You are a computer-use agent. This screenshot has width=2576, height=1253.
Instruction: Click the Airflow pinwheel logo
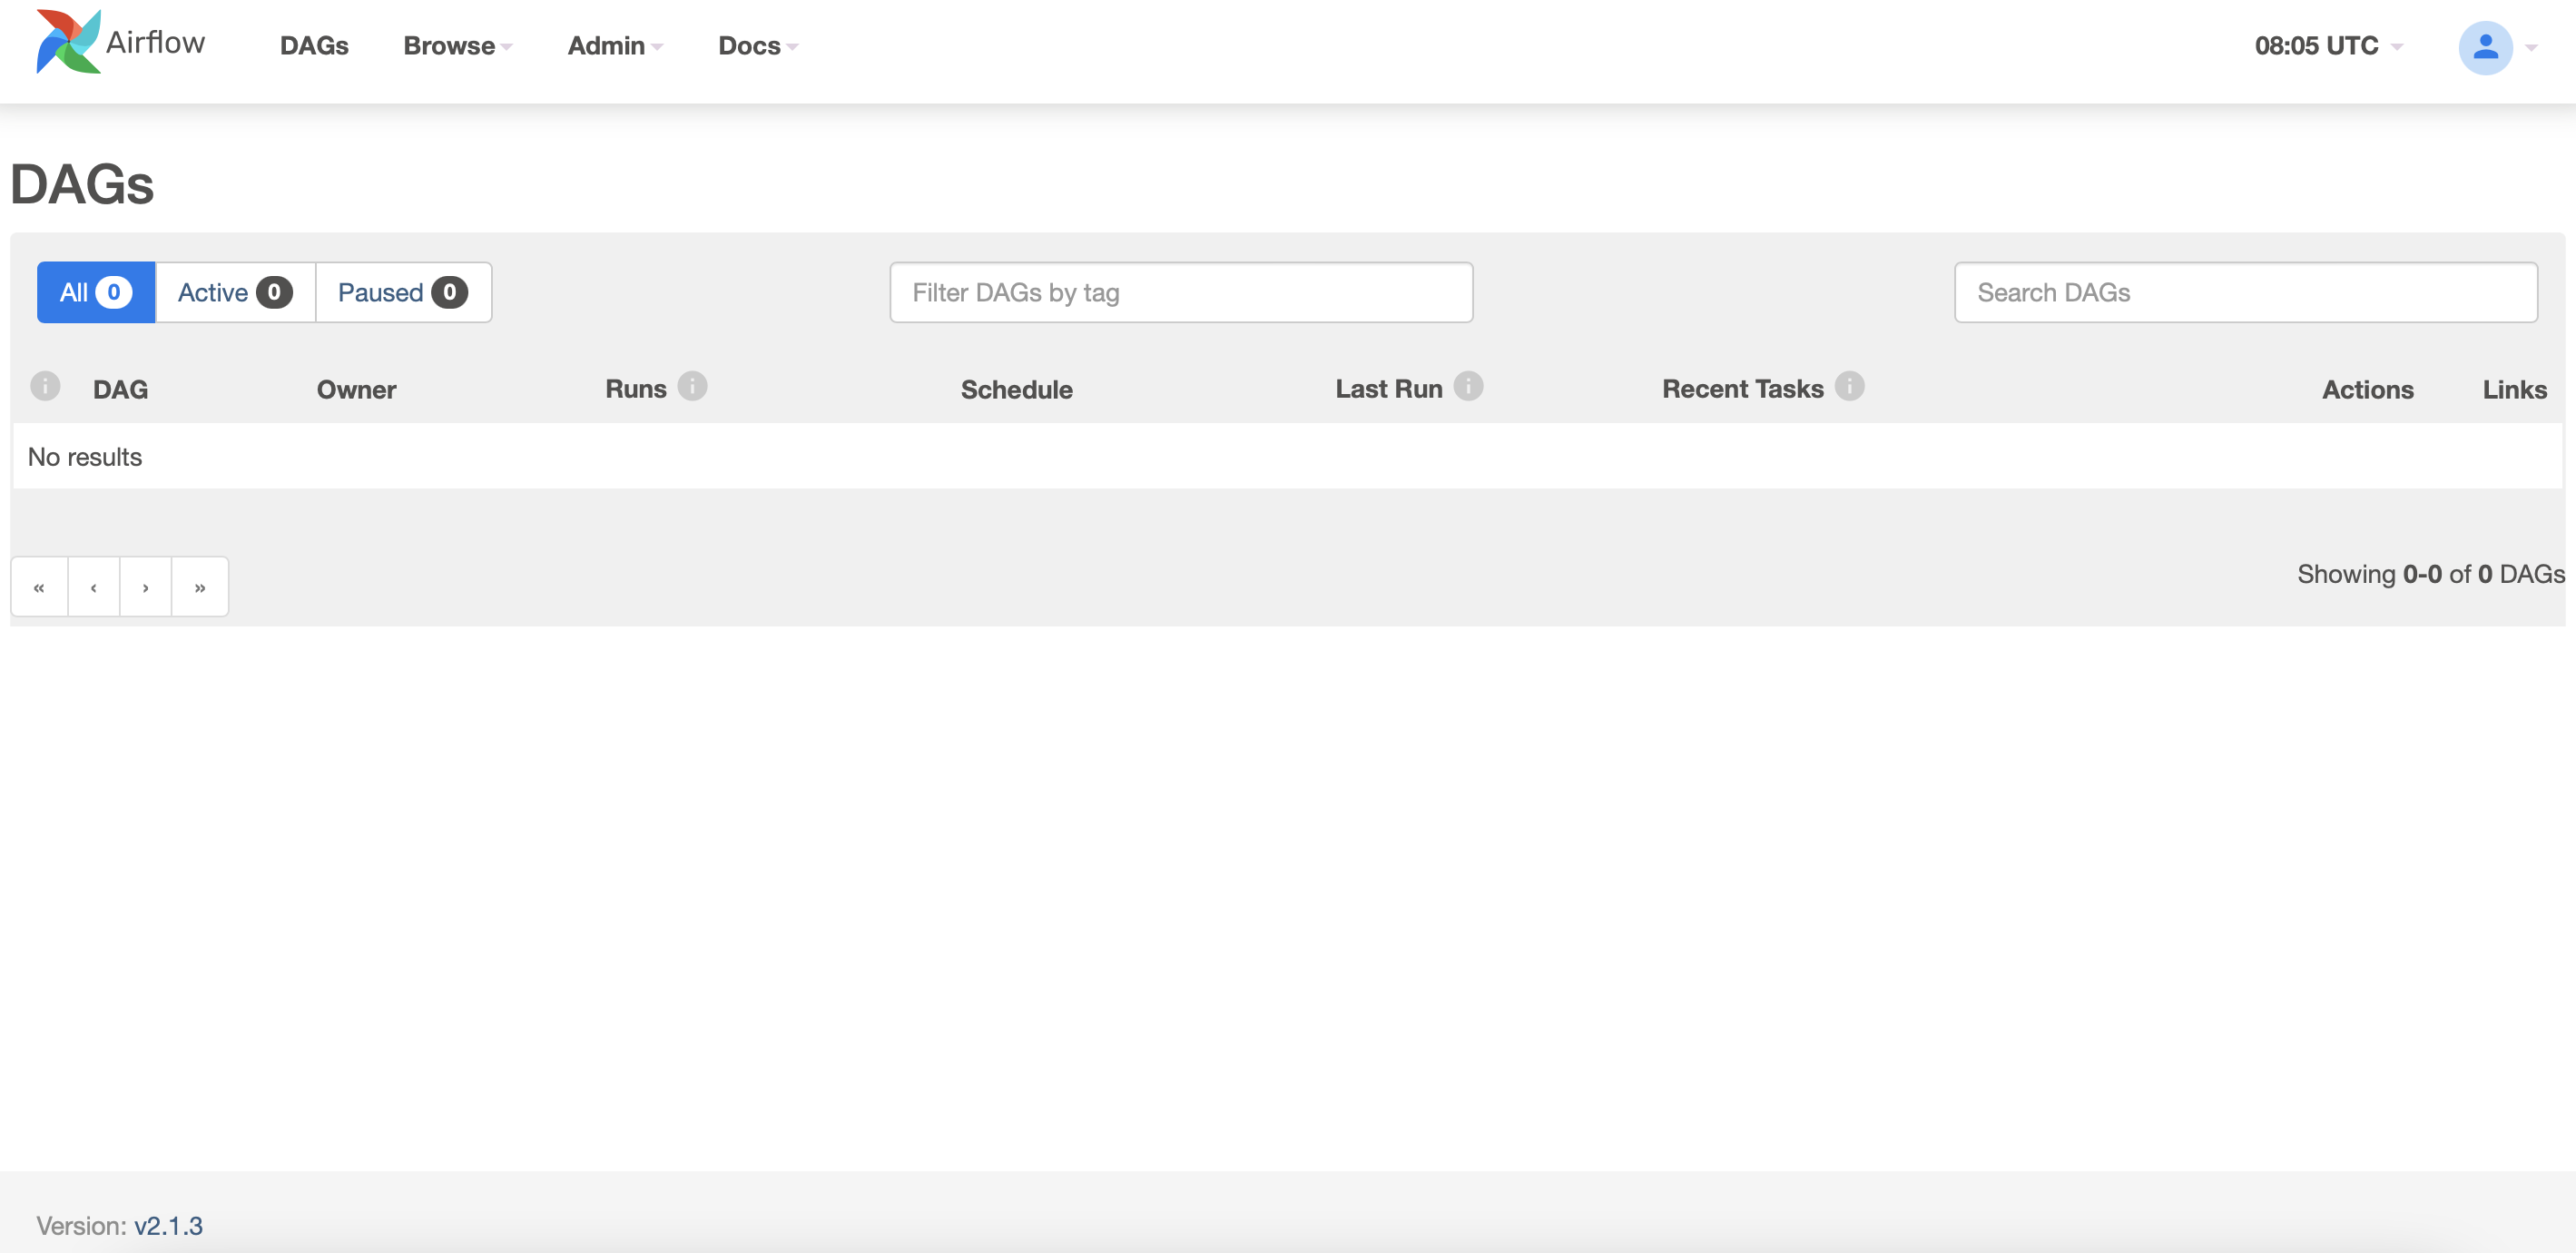click(68, 42)
